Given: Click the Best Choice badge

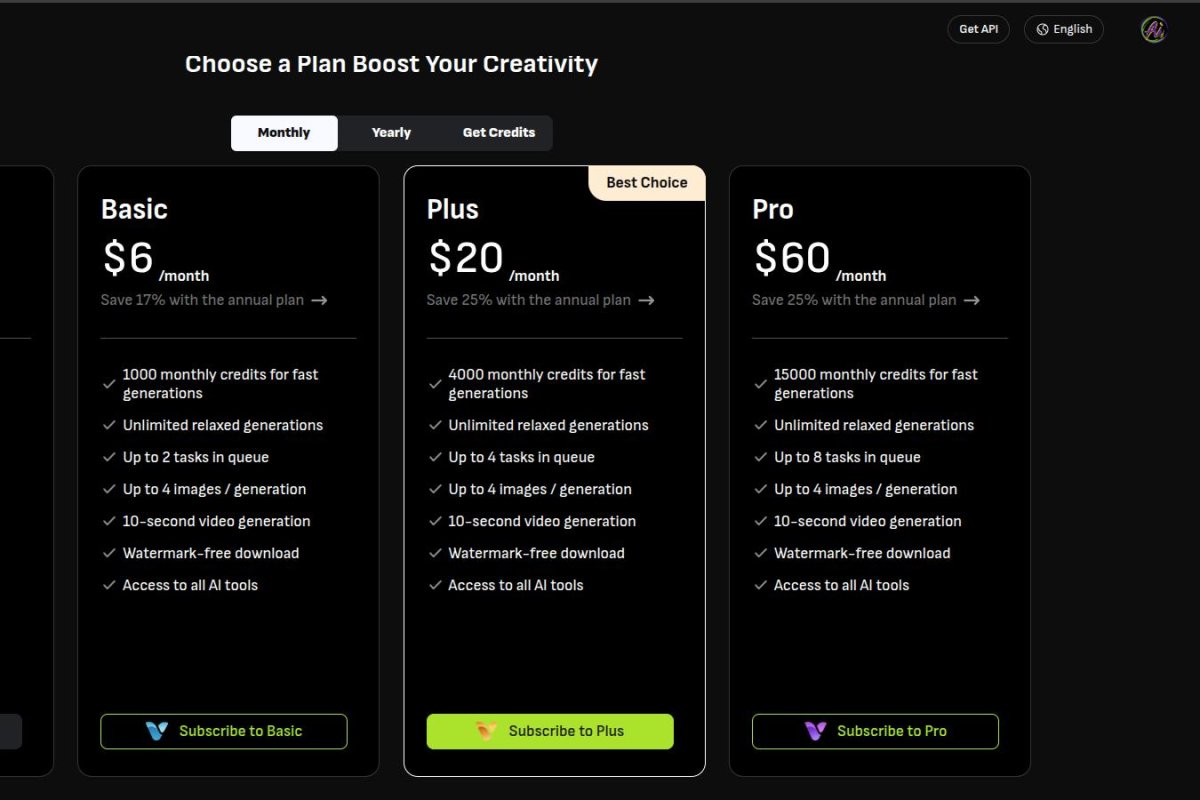Looking at the screenshot, I should (x=646, y=182).
